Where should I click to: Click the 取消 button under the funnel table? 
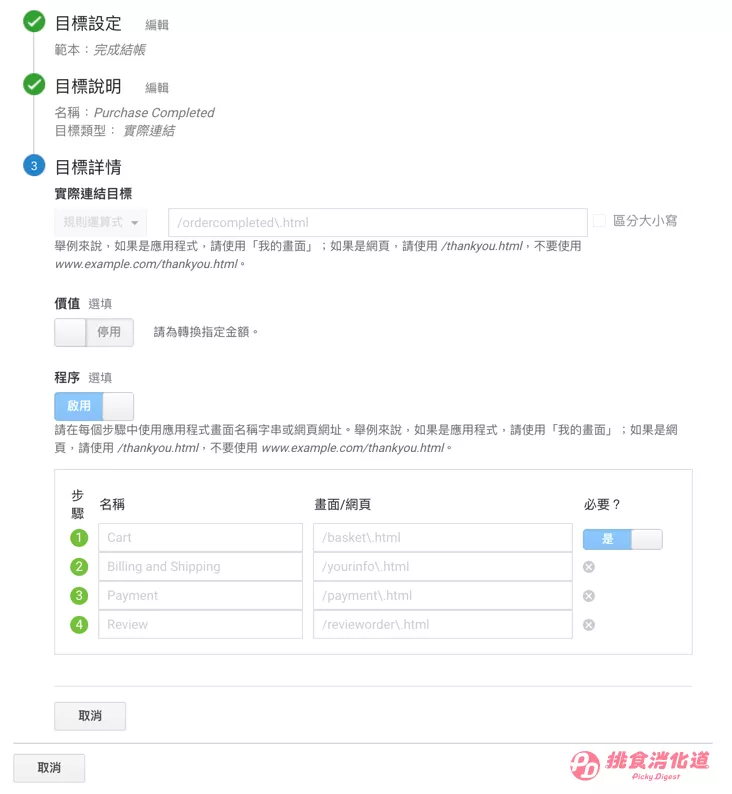pos(90,716)
